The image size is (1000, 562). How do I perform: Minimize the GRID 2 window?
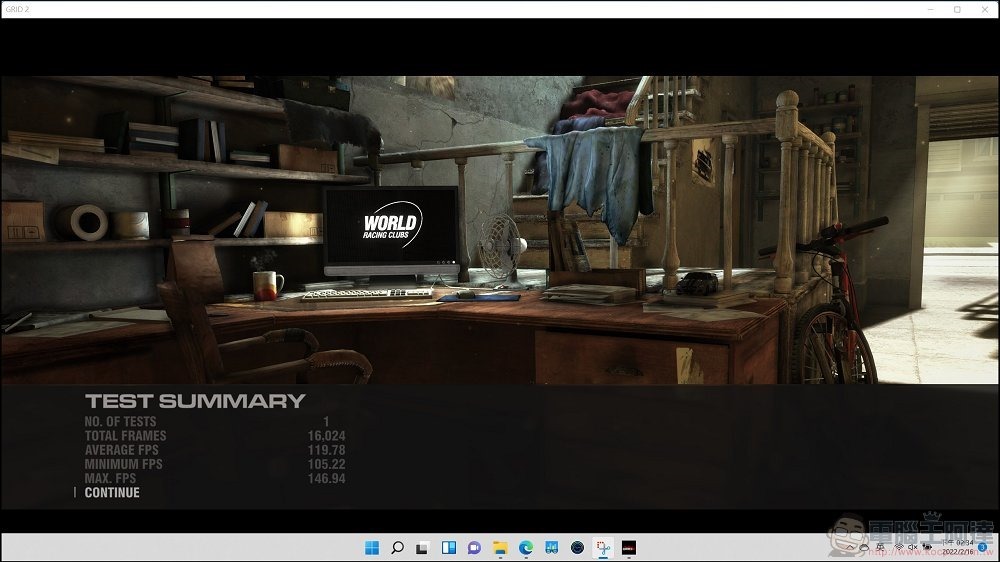pyautogui.click(x=930, y=9)
